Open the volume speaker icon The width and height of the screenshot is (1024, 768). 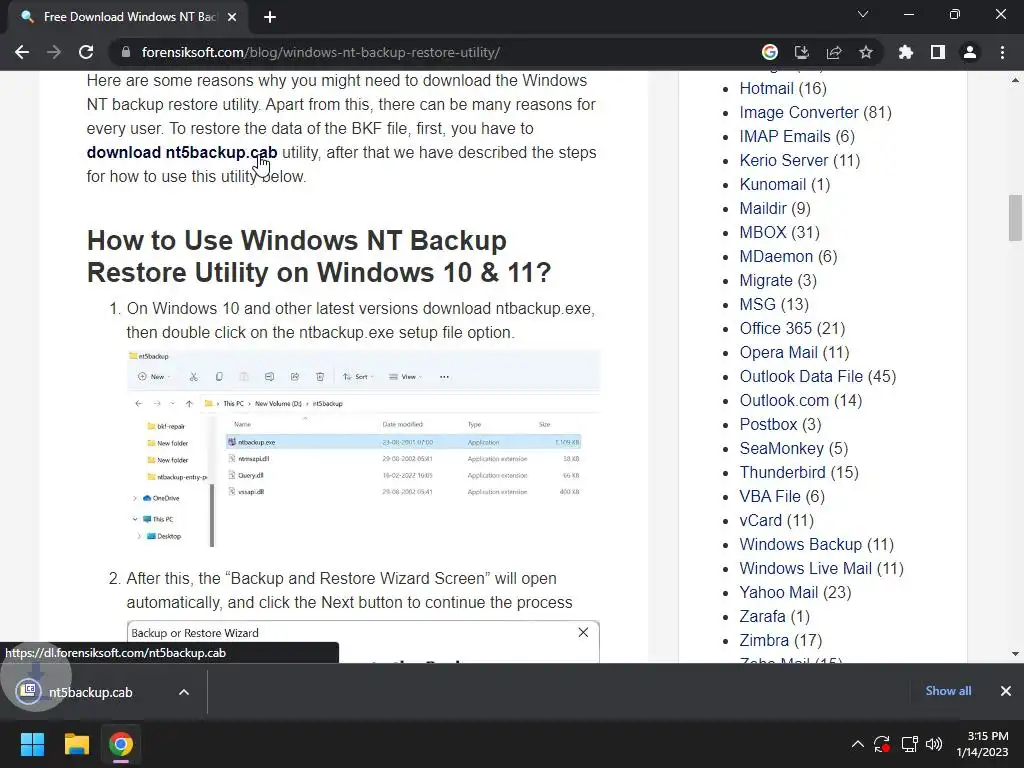click(x=934, y=744)
